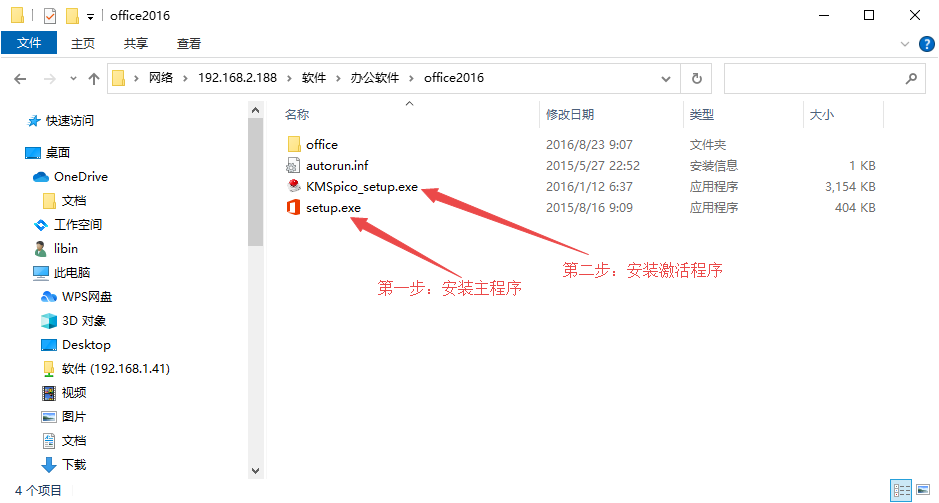939x503 pixels.
Task: Switch to details view layout
Action: 901,490
